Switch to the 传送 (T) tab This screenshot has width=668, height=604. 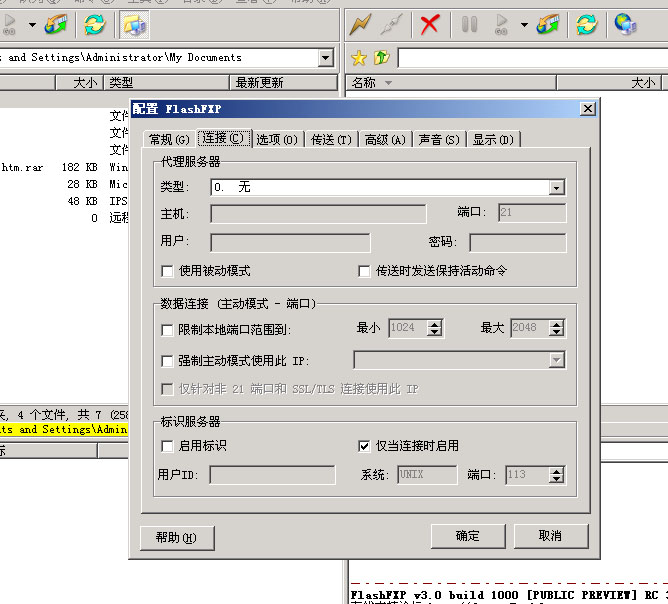click(331, 140)
